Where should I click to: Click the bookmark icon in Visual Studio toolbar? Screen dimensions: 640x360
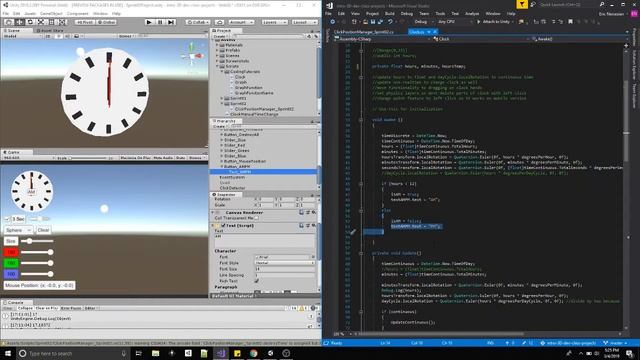coord(571,22)
